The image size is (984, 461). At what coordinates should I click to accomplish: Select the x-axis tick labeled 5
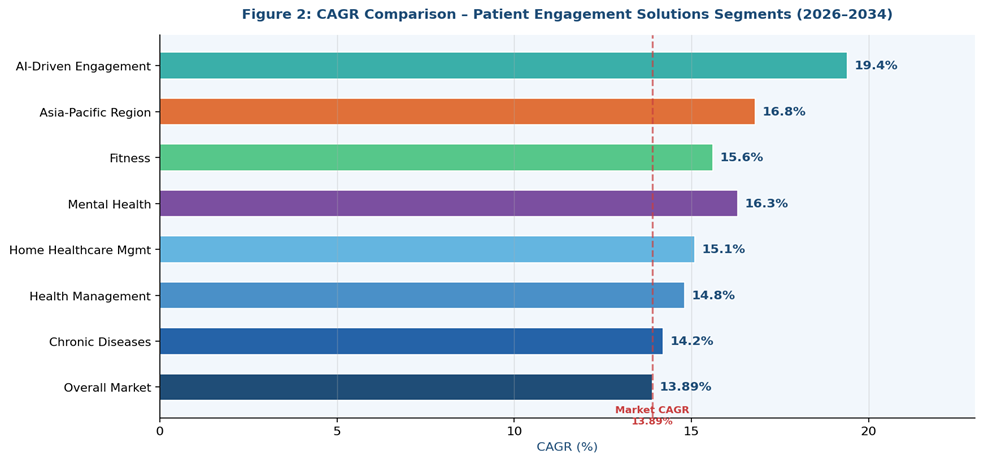(337, 431)
